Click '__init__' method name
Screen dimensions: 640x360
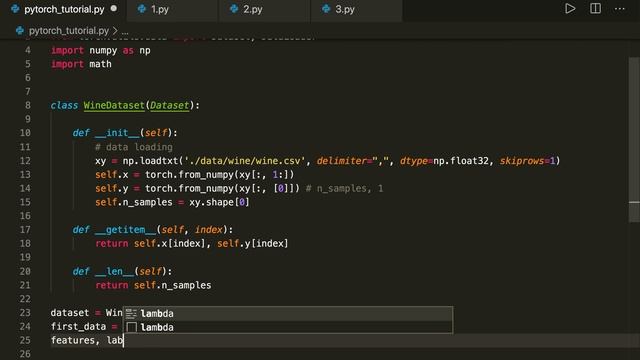(117, 133)
